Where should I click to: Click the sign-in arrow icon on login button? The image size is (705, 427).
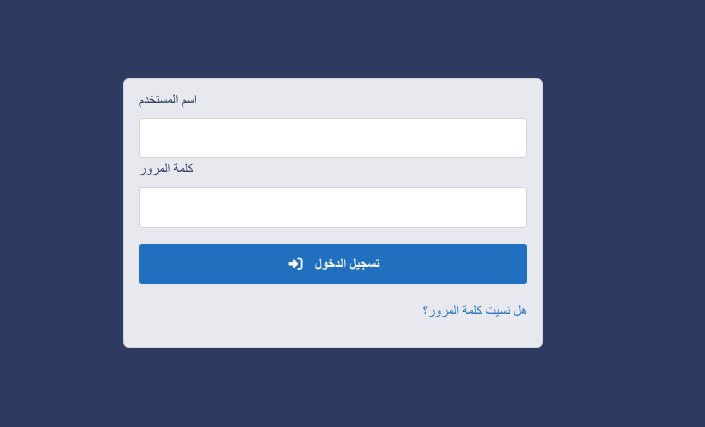(x=295, y=264)
